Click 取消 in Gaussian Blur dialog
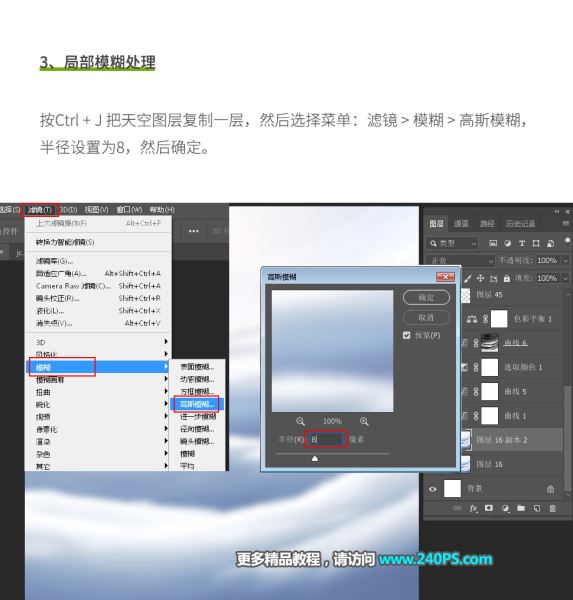The width and height of the screenshot is (573, 600). click(x=426, y=317)
